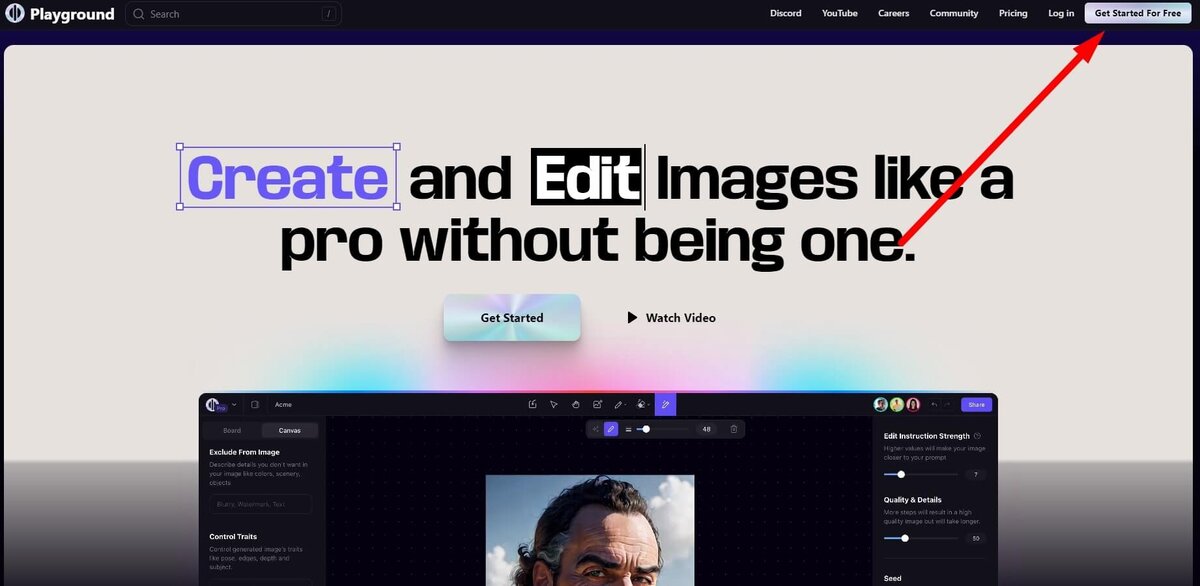This screenshot has height=586, width=1200.
Task: Click the third collaborator avatar
Action: (x=913, y=404)
